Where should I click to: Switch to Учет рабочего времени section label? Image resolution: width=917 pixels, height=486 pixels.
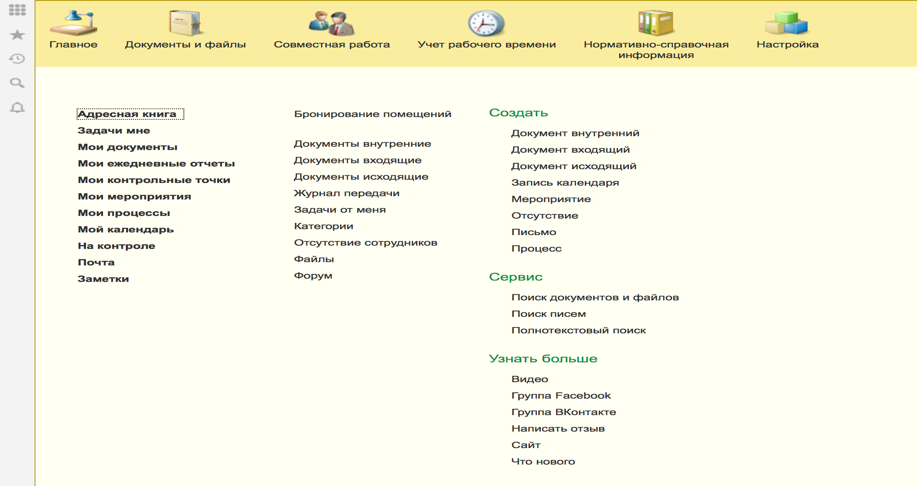pyautogui.click(x=487, y=44)
